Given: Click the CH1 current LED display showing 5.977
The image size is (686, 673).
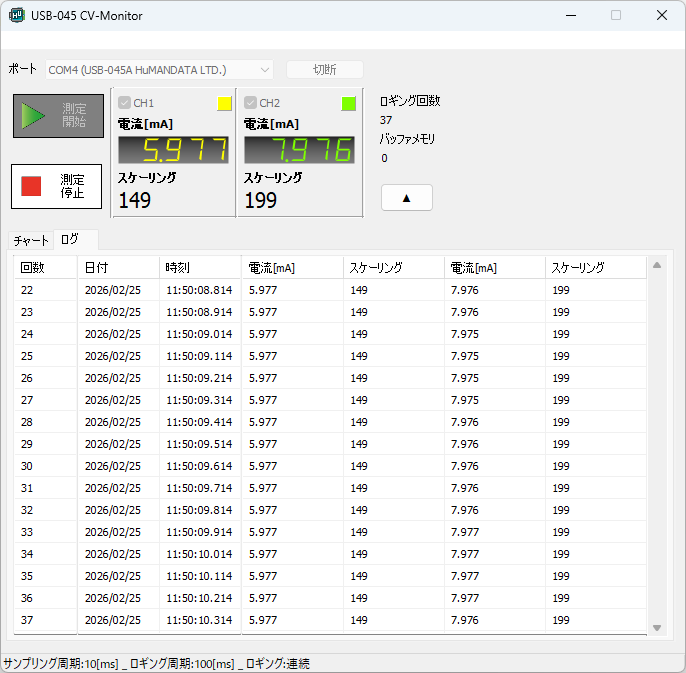Looking at the screenshot, I should tap(173, 150).
